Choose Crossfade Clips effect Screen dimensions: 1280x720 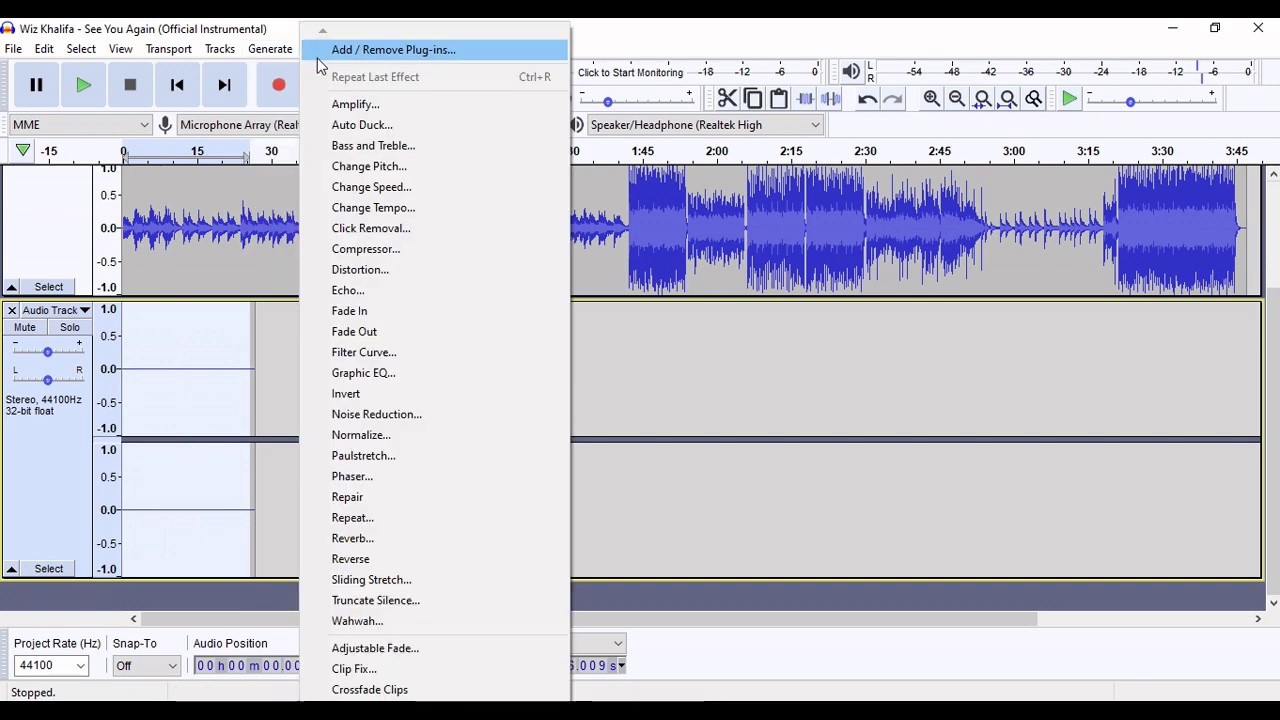tap(435, 690)
